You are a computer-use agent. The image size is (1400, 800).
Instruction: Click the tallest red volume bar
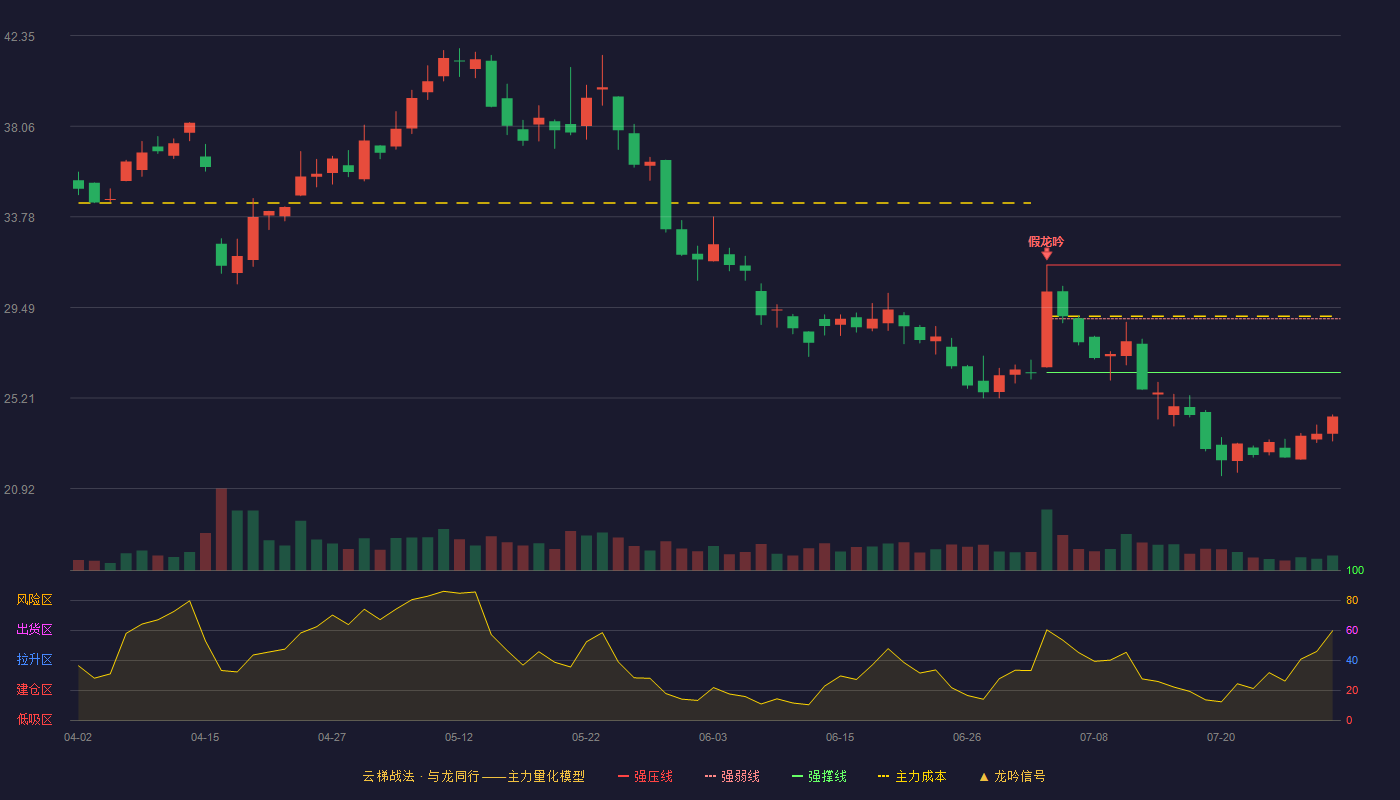pos(221,529)
